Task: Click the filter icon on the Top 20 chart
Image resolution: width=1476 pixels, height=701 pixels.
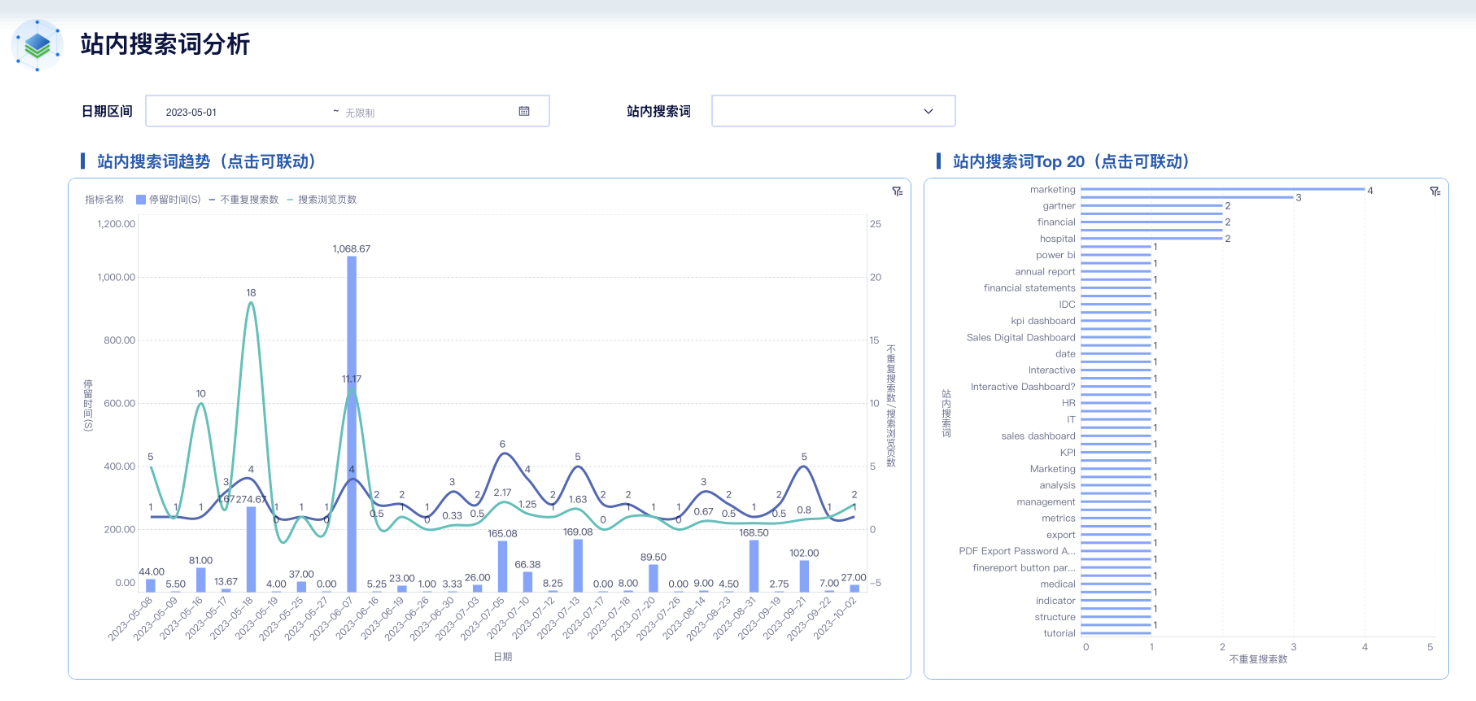Action: [x=1435, y=191]
